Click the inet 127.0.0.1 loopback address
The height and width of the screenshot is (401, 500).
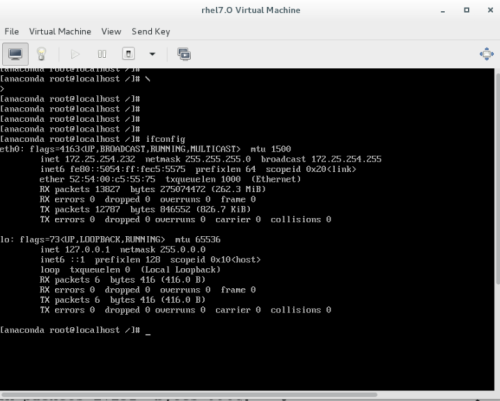(75, 250)
